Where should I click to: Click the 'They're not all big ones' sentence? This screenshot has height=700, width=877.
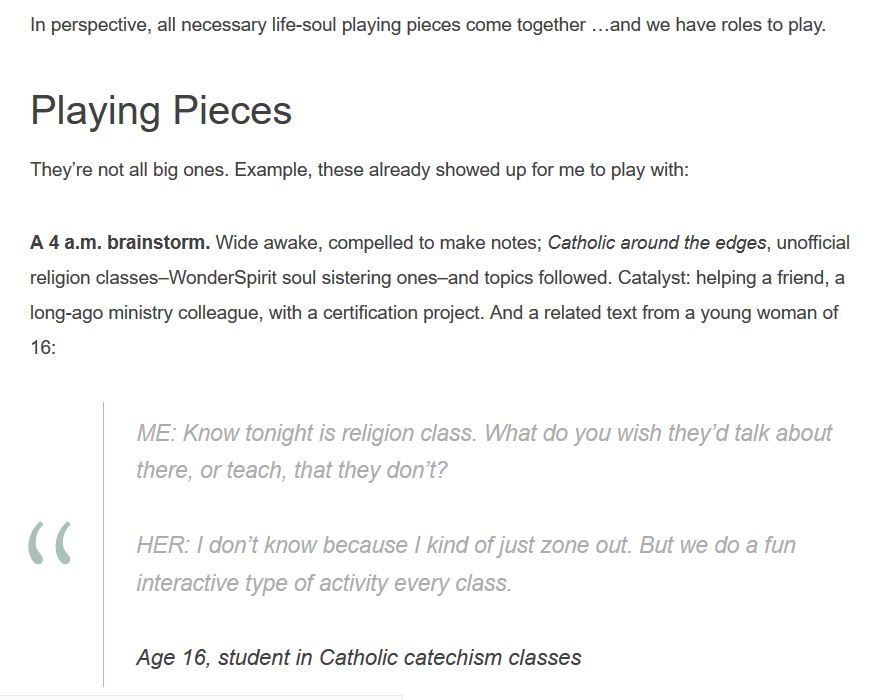point(360,169)
